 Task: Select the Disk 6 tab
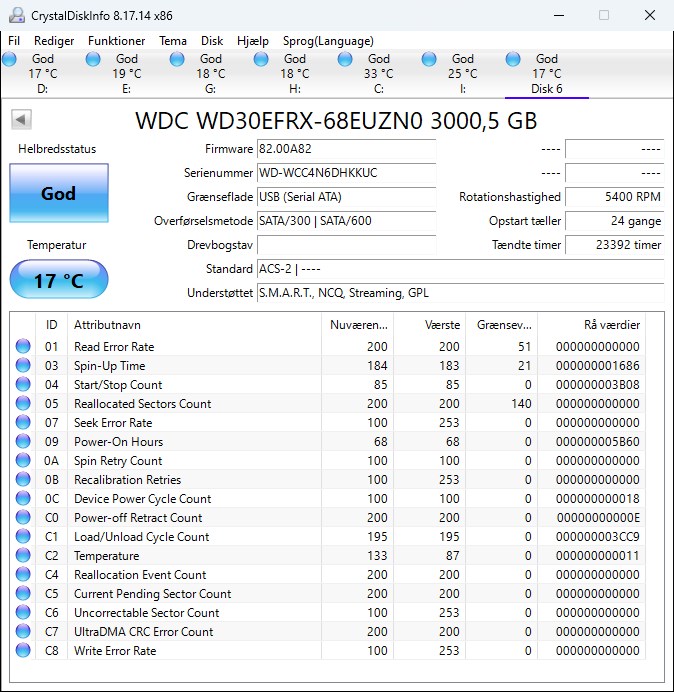(x=546, y=74)
